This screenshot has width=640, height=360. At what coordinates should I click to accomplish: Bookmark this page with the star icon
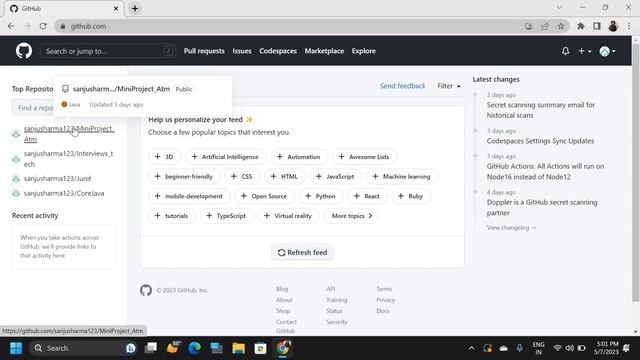[561, 26]
